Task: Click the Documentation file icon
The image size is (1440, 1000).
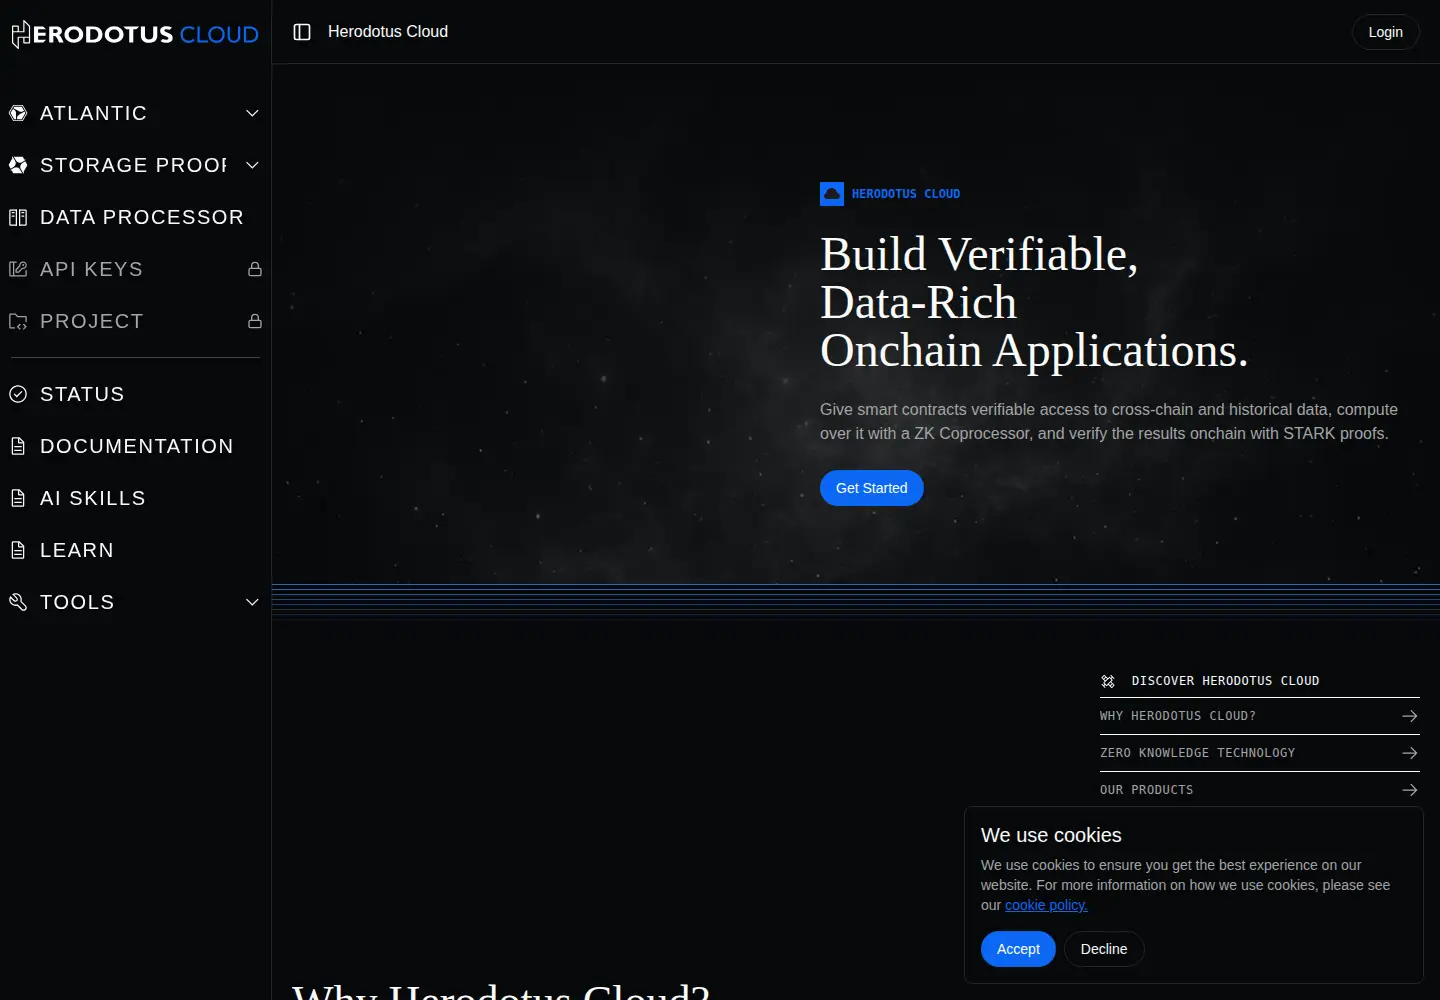Action: [x=18, y=446]
